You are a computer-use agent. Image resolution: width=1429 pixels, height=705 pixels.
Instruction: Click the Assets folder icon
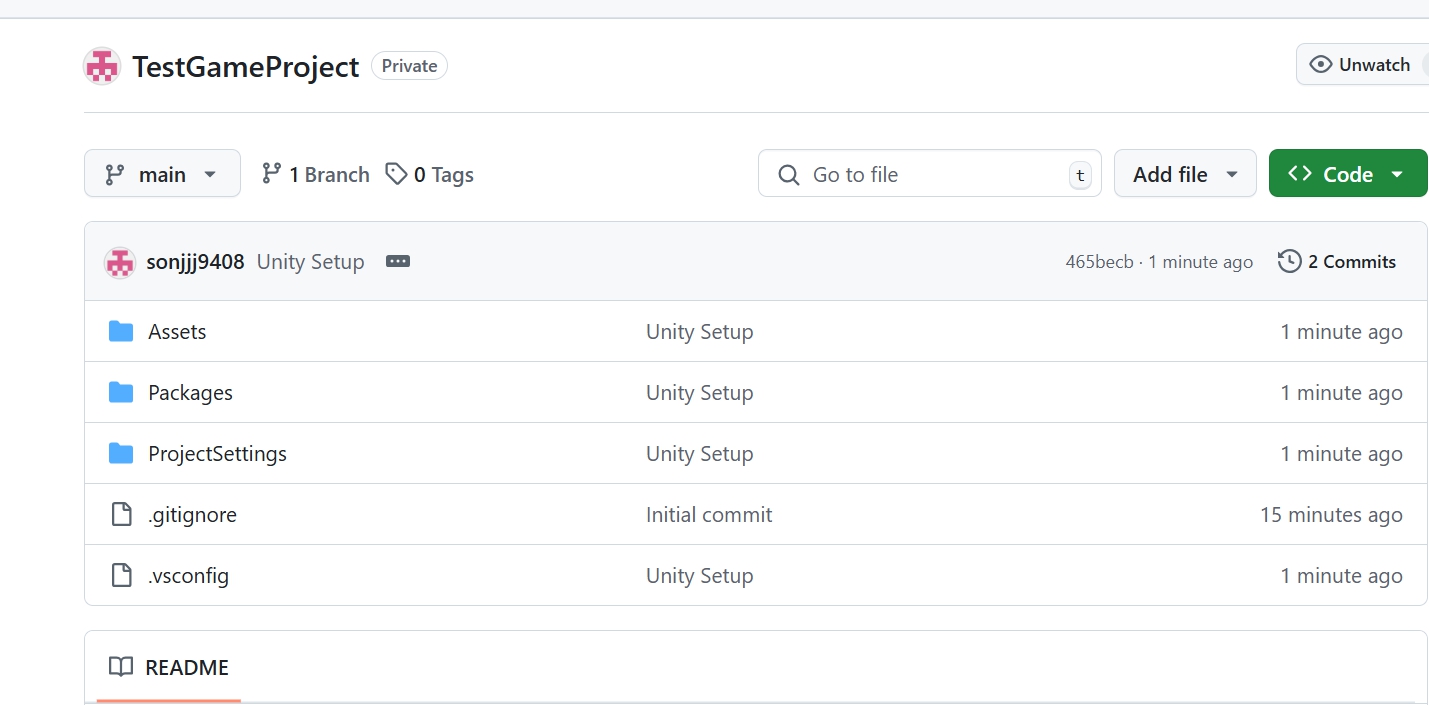pos(121,331)
